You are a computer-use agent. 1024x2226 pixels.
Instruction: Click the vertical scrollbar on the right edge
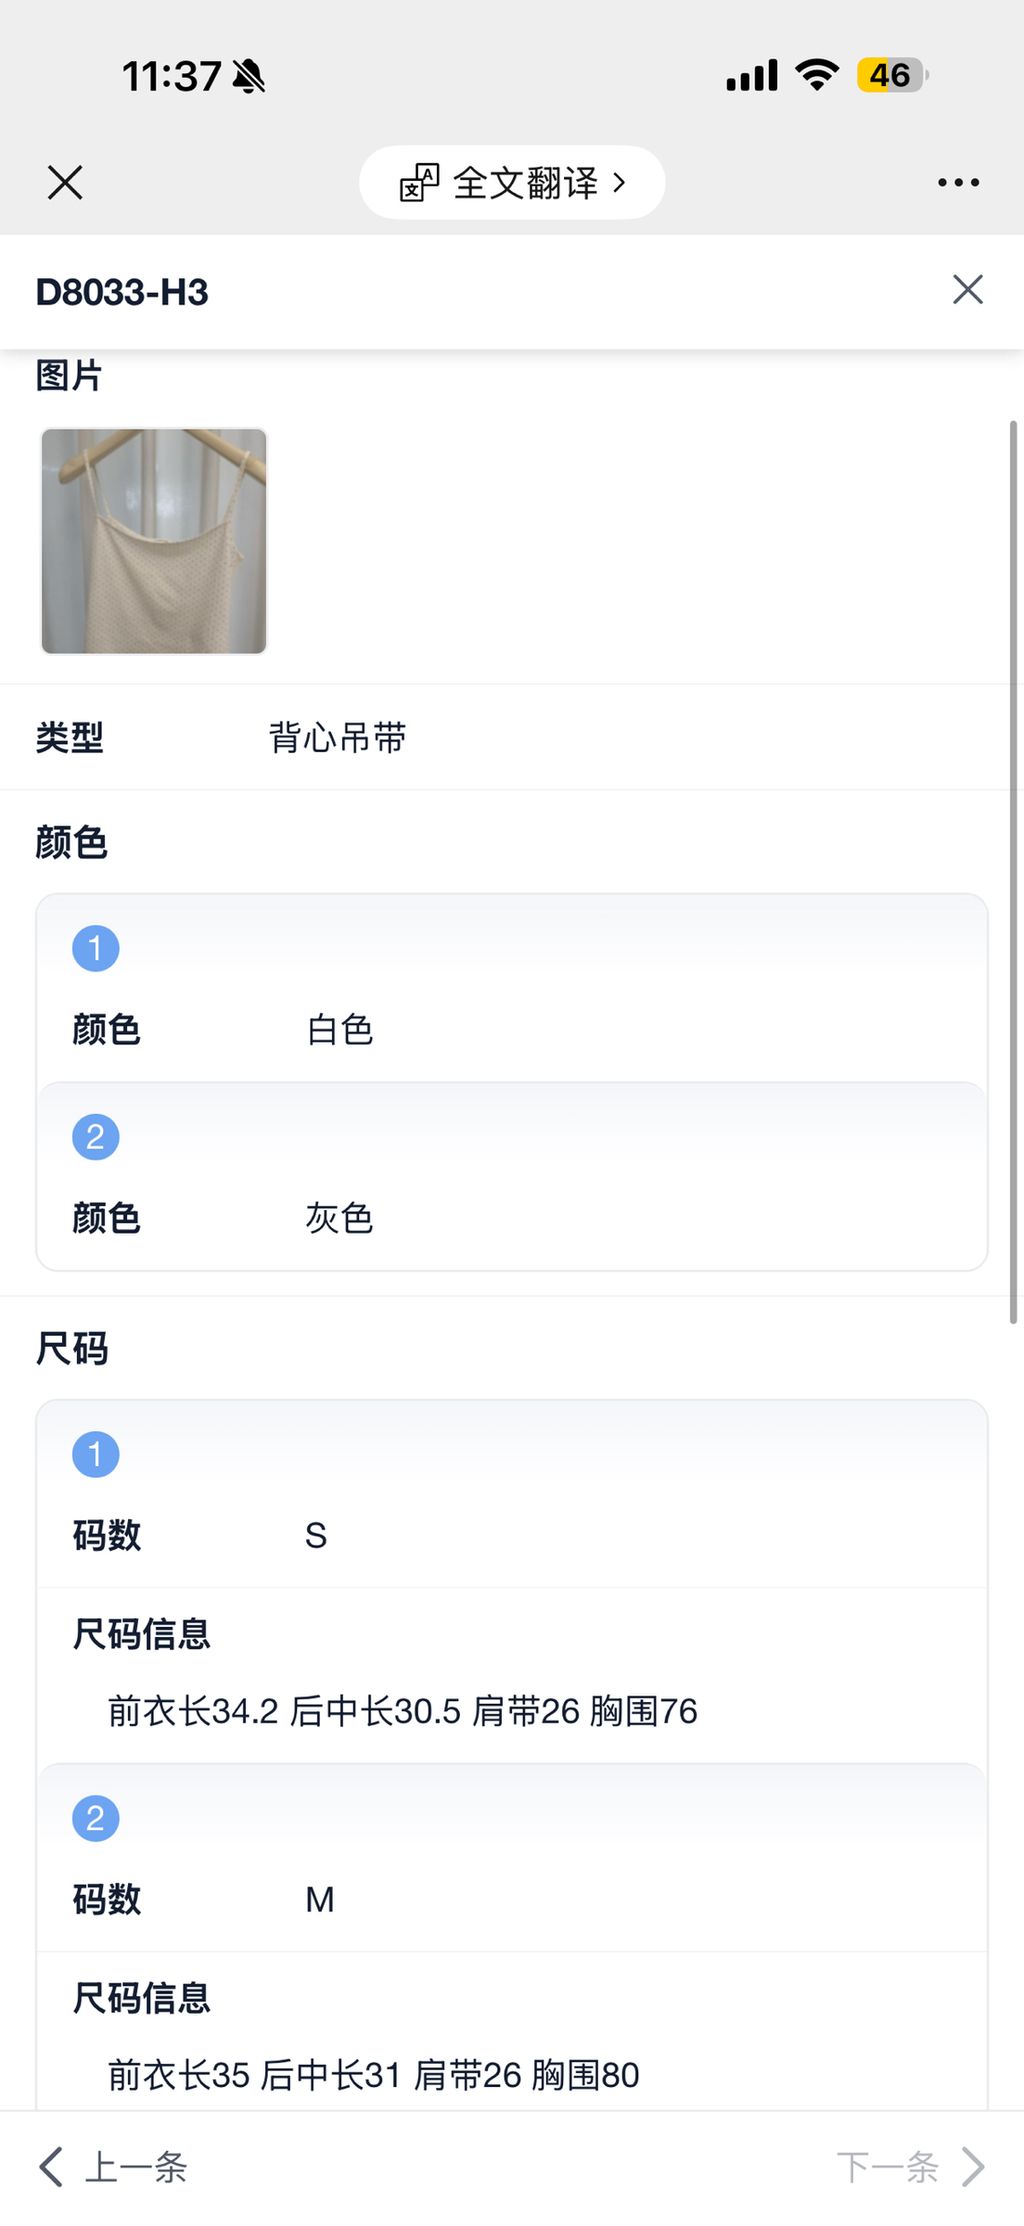[x=1013, y=870]
